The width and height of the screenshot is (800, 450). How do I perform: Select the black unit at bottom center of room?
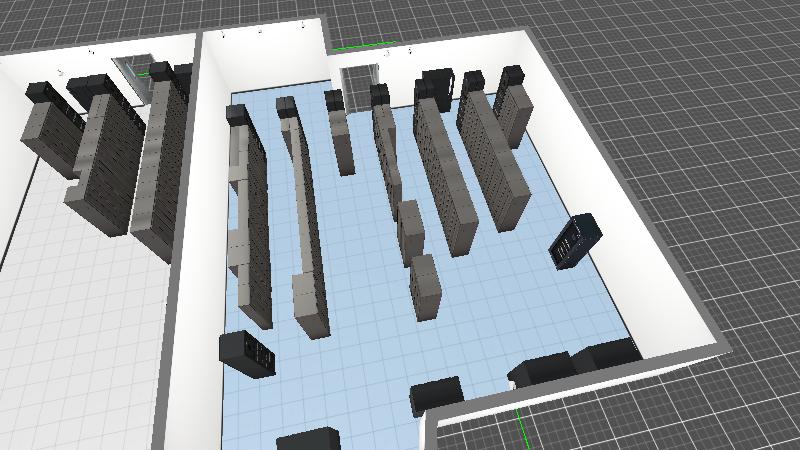[x=435, y=396]
